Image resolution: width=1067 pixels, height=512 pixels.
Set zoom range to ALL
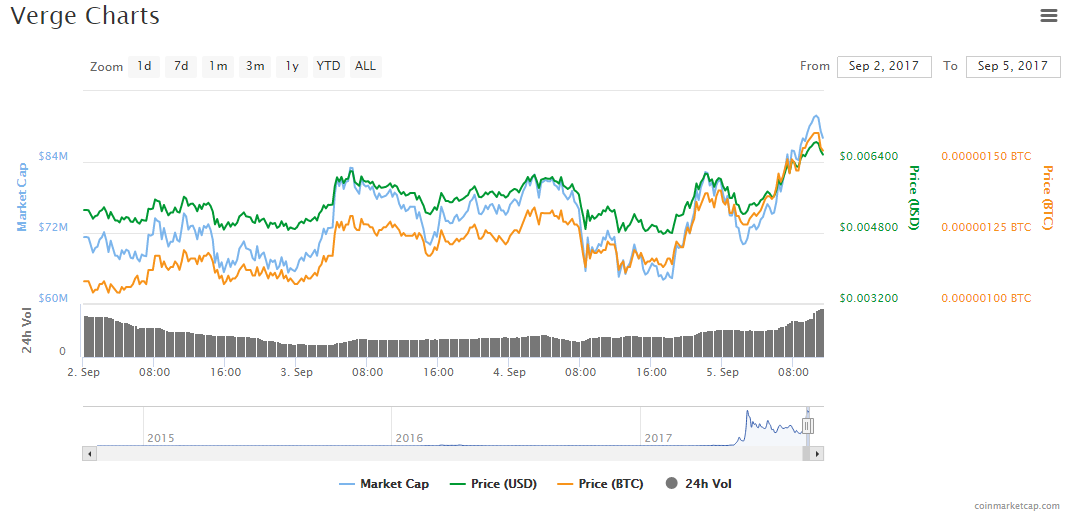(x=365, y=67)
